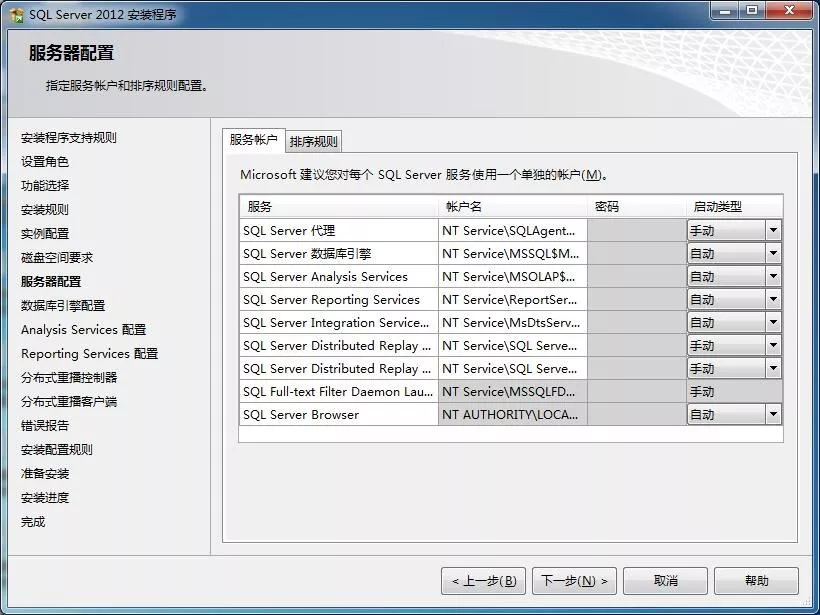Click password cell for SQL Server 代理
The image size is (820, 615).
(x=637, y=231)
